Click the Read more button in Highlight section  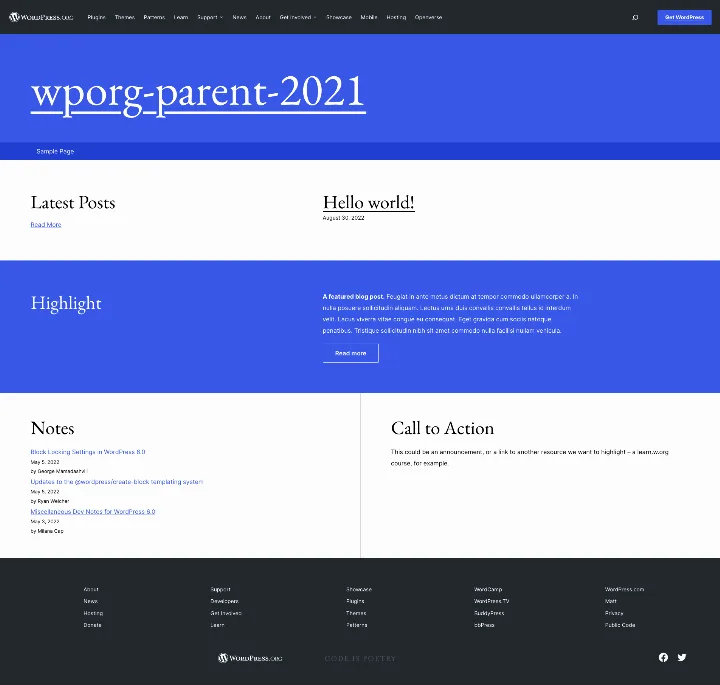pyautogui.click(x=351, y=353)
